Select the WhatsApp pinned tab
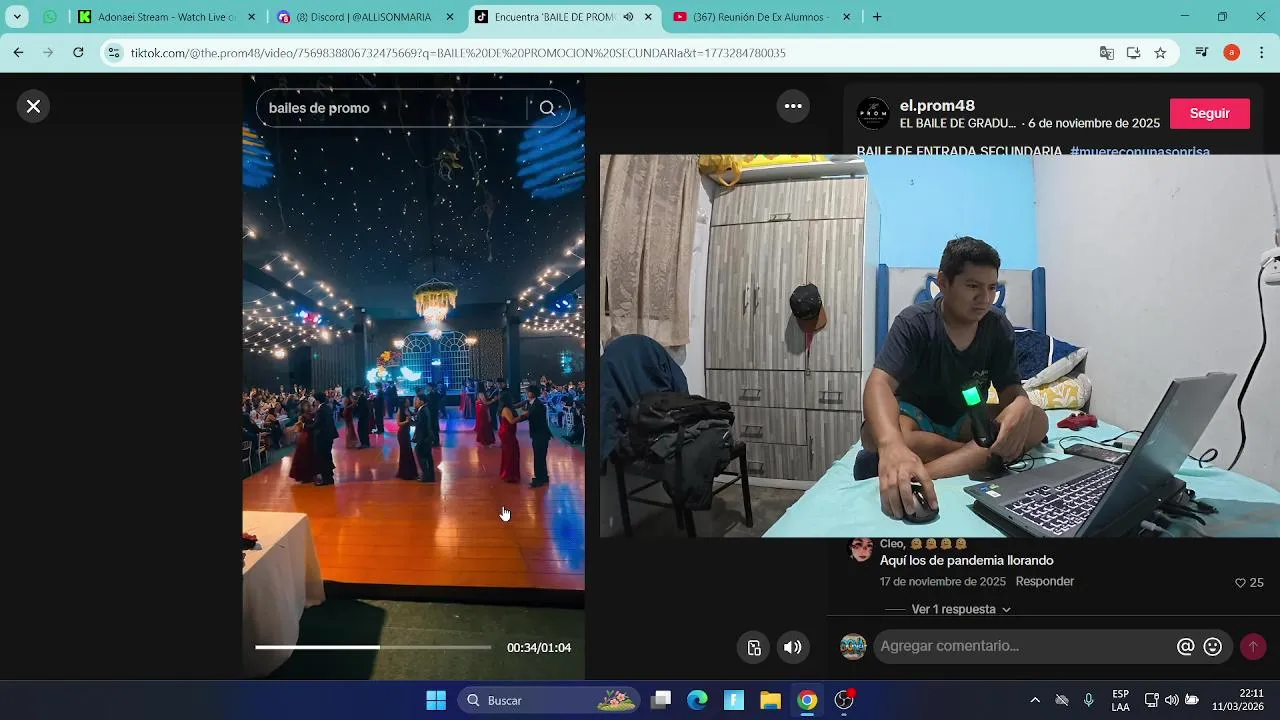The width and height of the screenshot is (1280, 720). (x=50, y=17)
